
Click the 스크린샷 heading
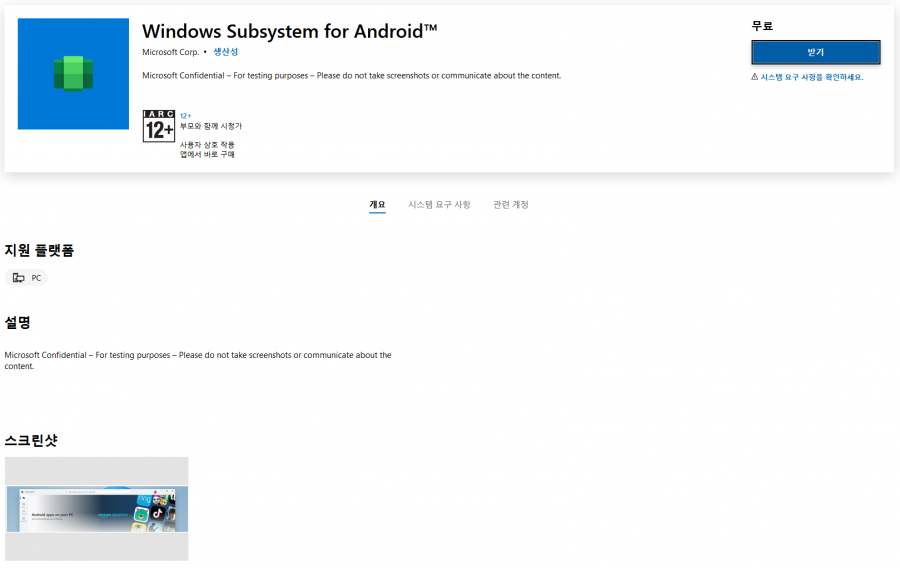pos(31,441)
